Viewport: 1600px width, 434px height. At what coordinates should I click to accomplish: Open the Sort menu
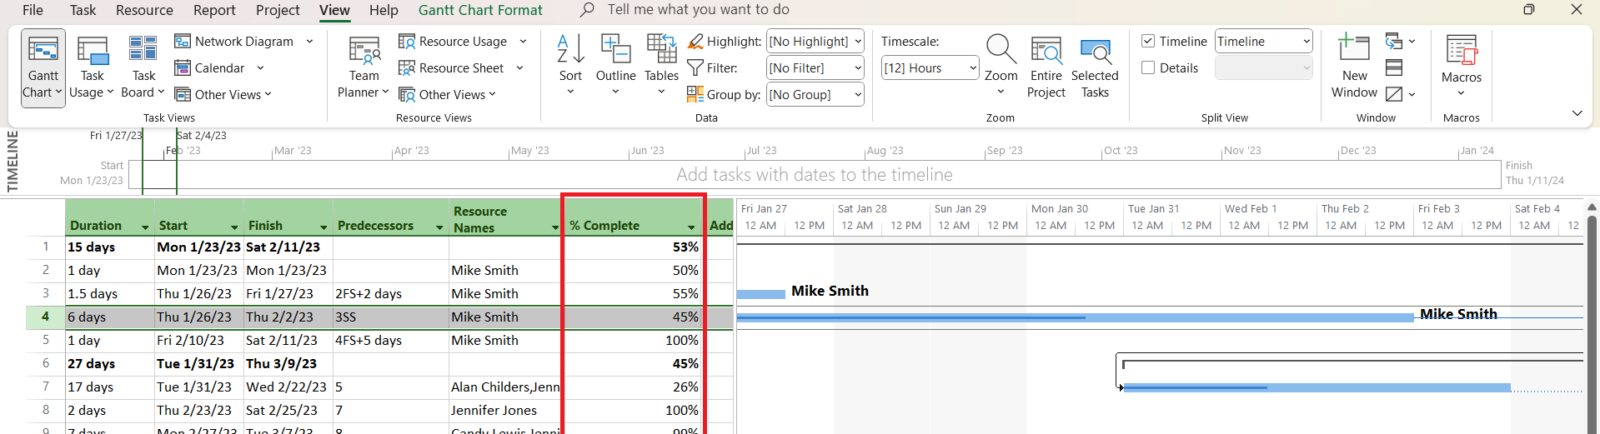570,65
